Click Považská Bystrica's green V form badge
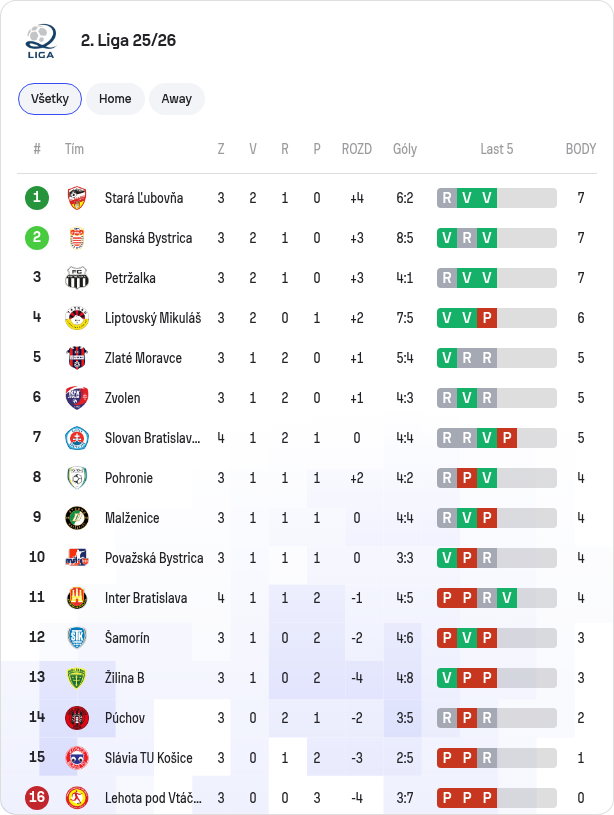The height and width of the screenshot is (815, 614). tap(447, 558)
